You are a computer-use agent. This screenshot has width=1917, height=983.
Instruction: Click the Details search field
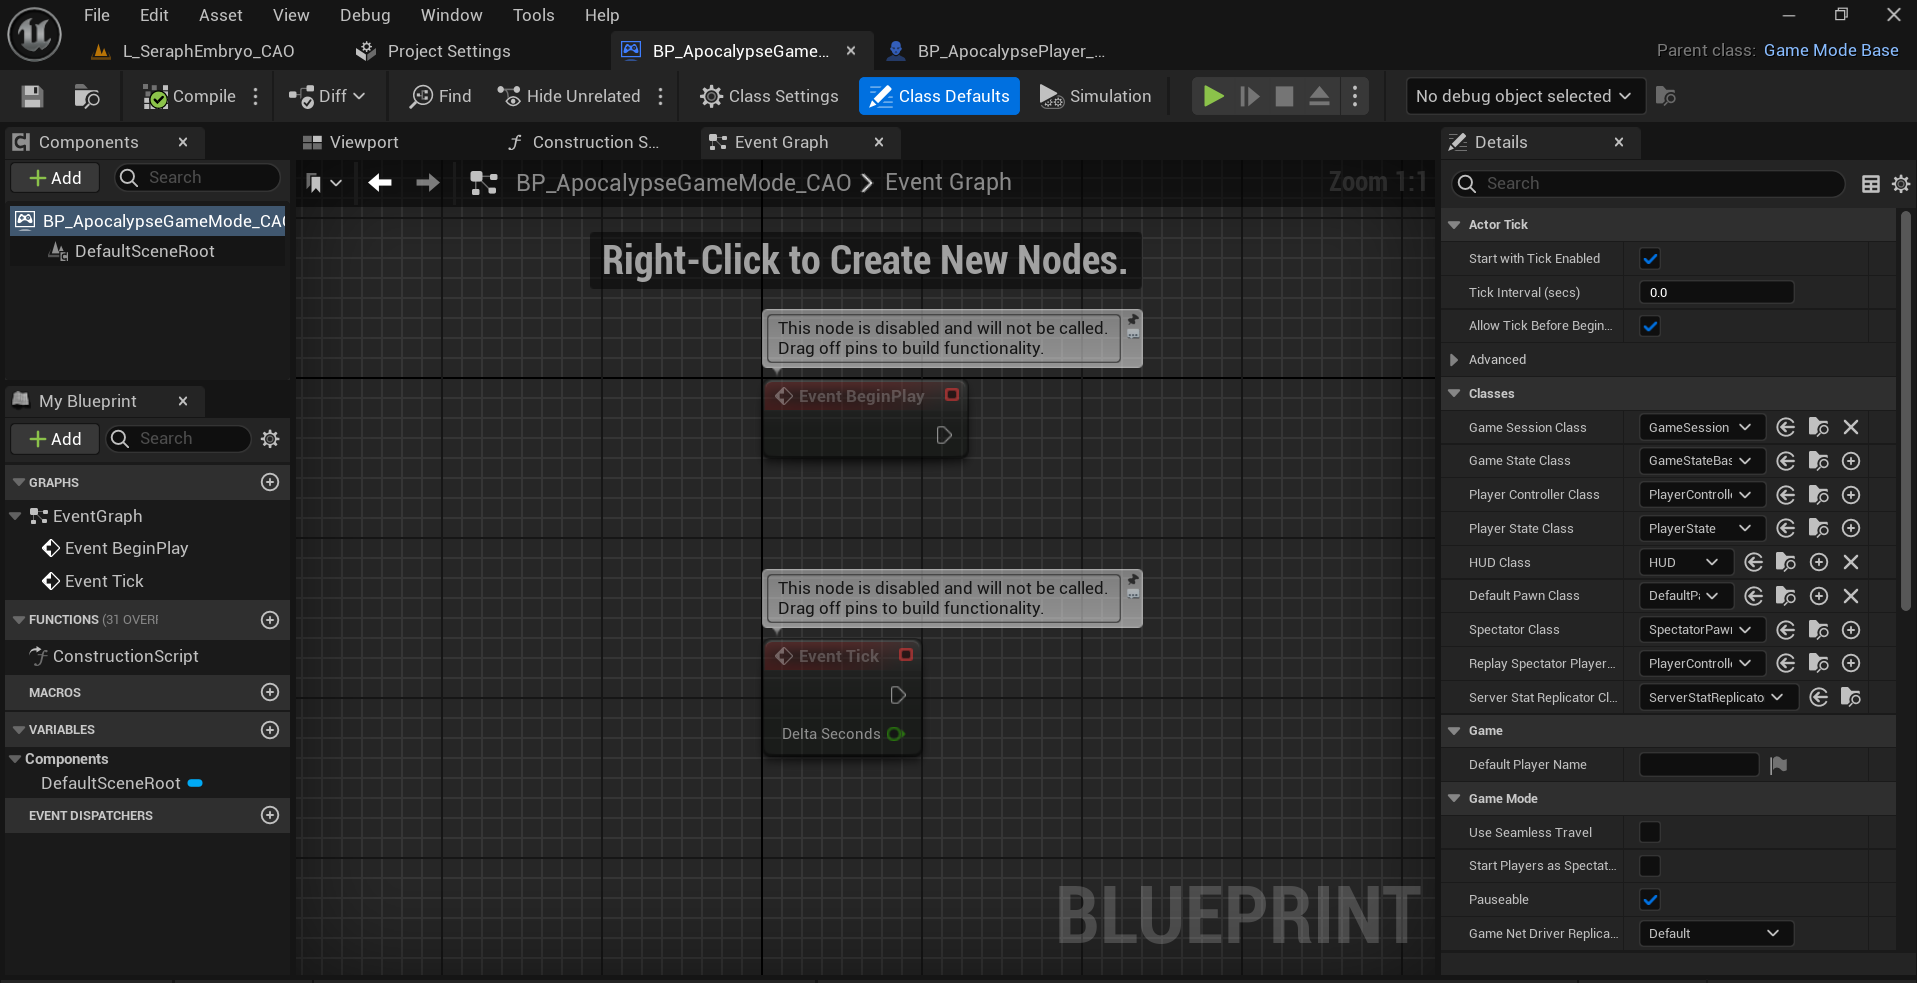point(1648,183)
